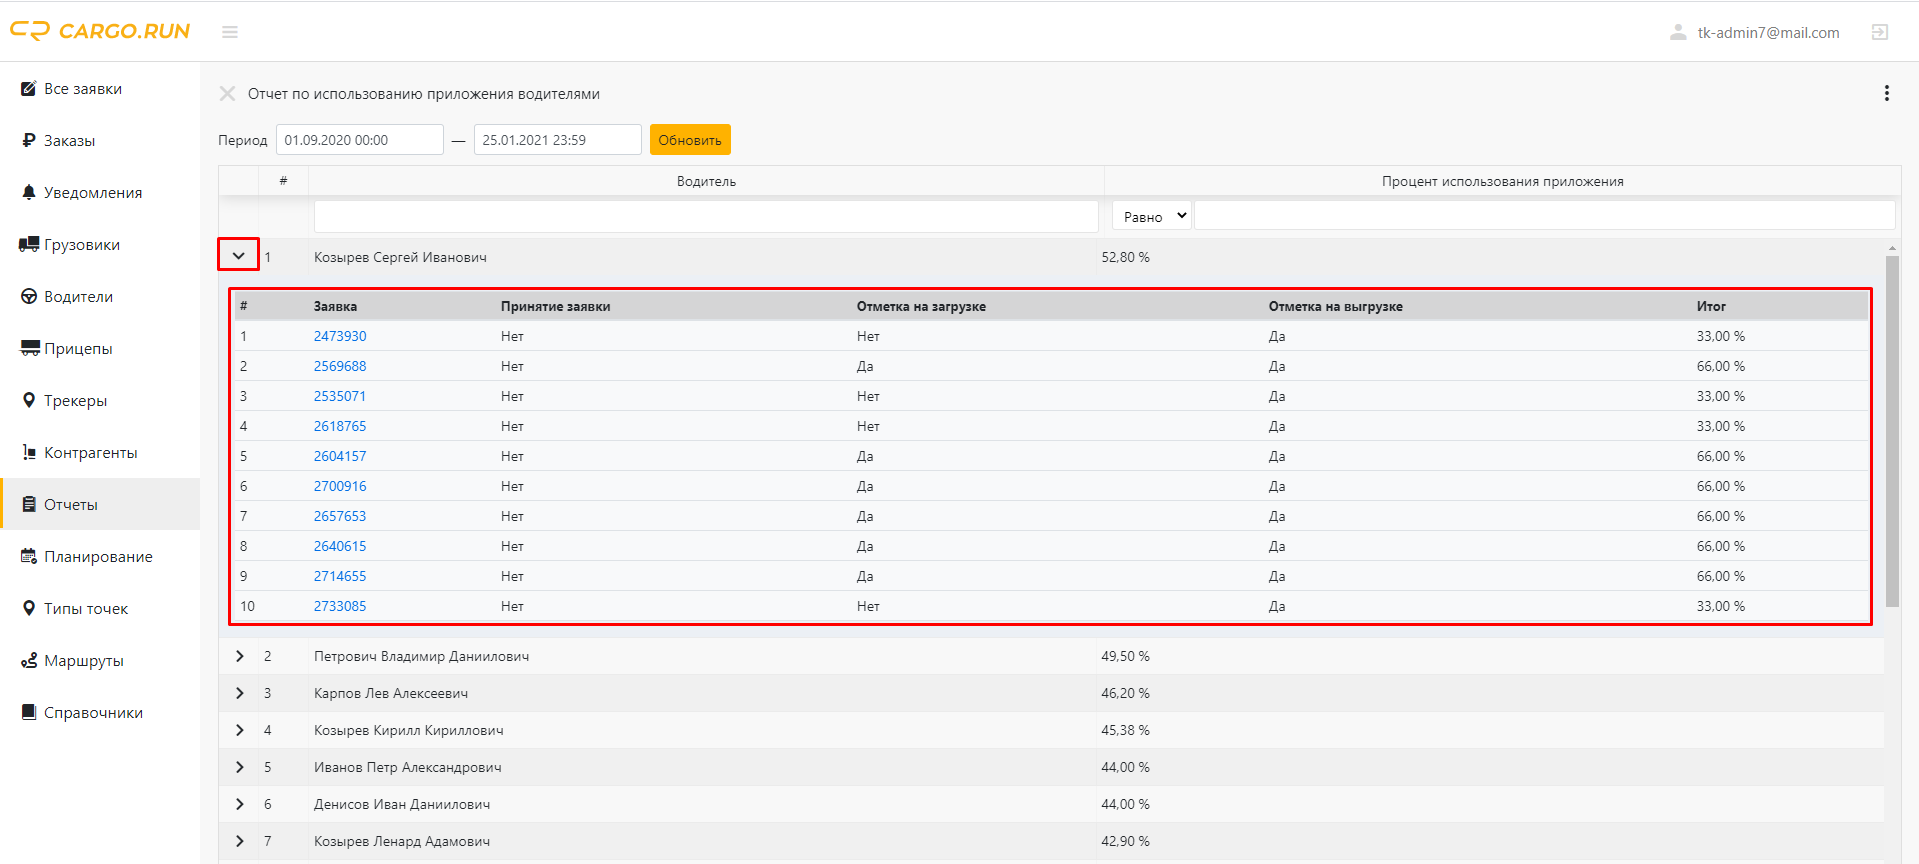The image size is (1919, 864).
Task: Toggle the hamburger sidebar menu icon
Action: [230, 32]
